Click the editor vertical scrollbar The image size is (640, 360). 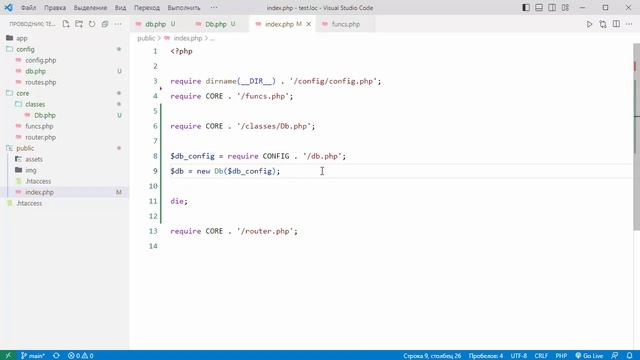point(636,137)
